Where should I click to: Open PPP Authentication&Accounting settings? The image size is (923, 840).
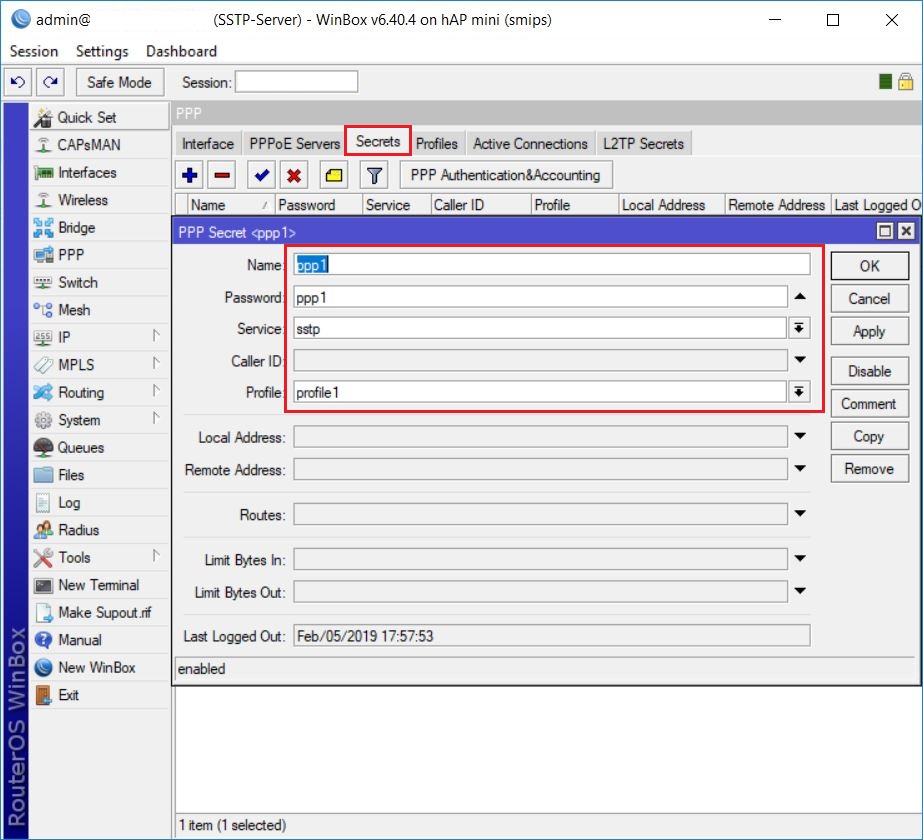(x=506, y=175)
